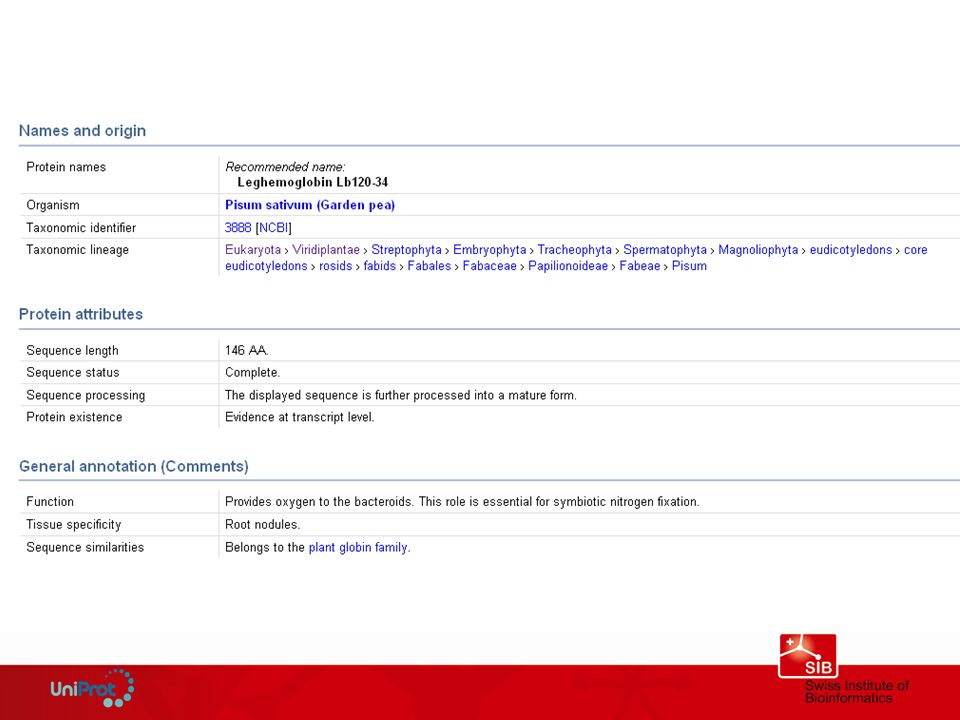Click the Complete sequence status value
The width and height of the screenshot is (960, 720).
click(x=252, y=372)
